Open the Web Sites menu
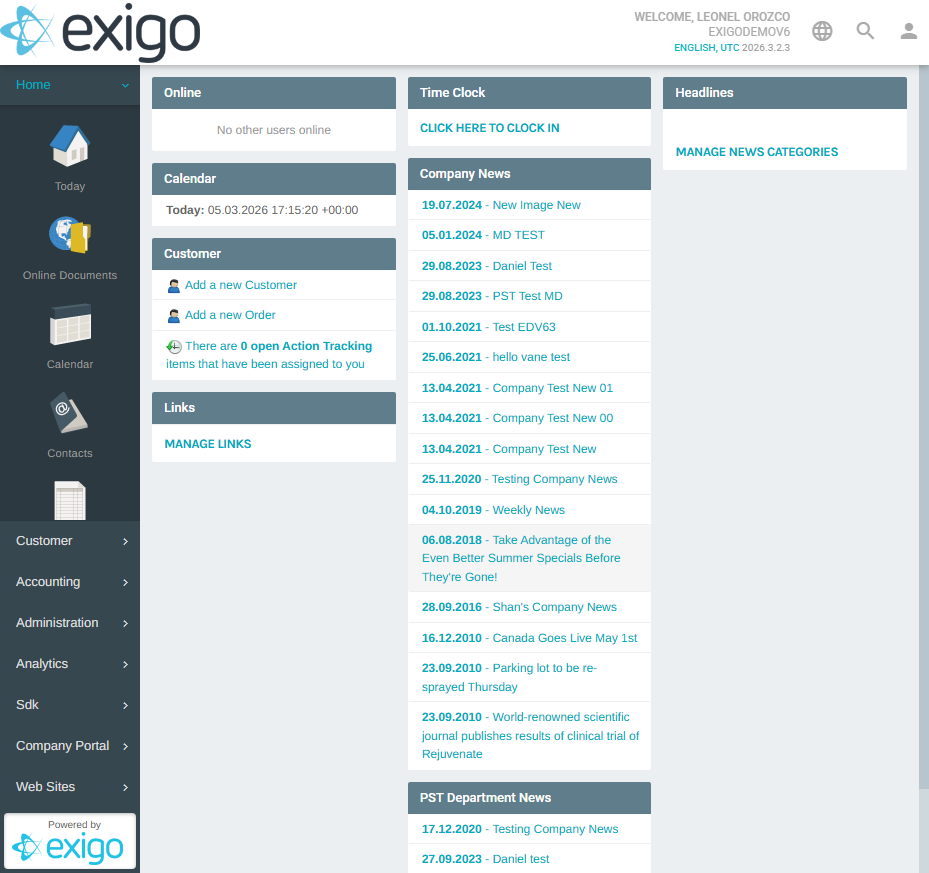The width and height of the screenshot is (929, 873). [70, 786]
